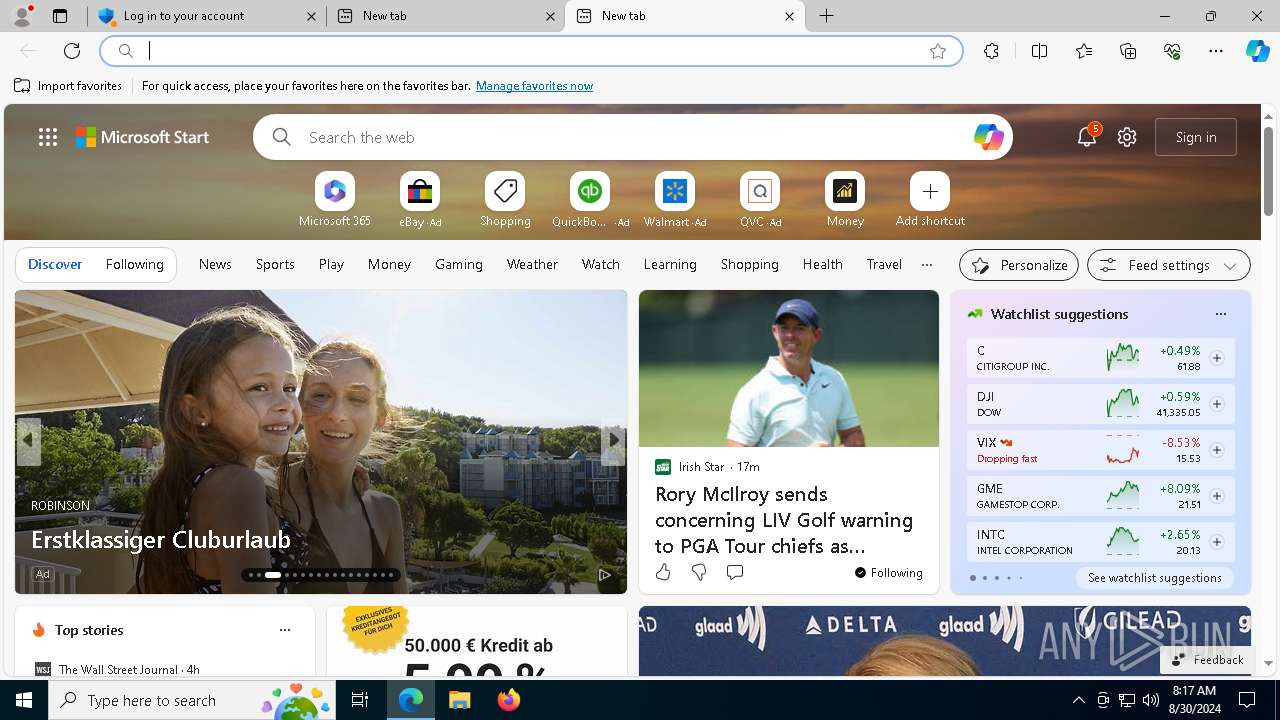This screenshot has width=1280, height=720.
Task: Click See watchlist suggestions
Action: pos(1155,578)
